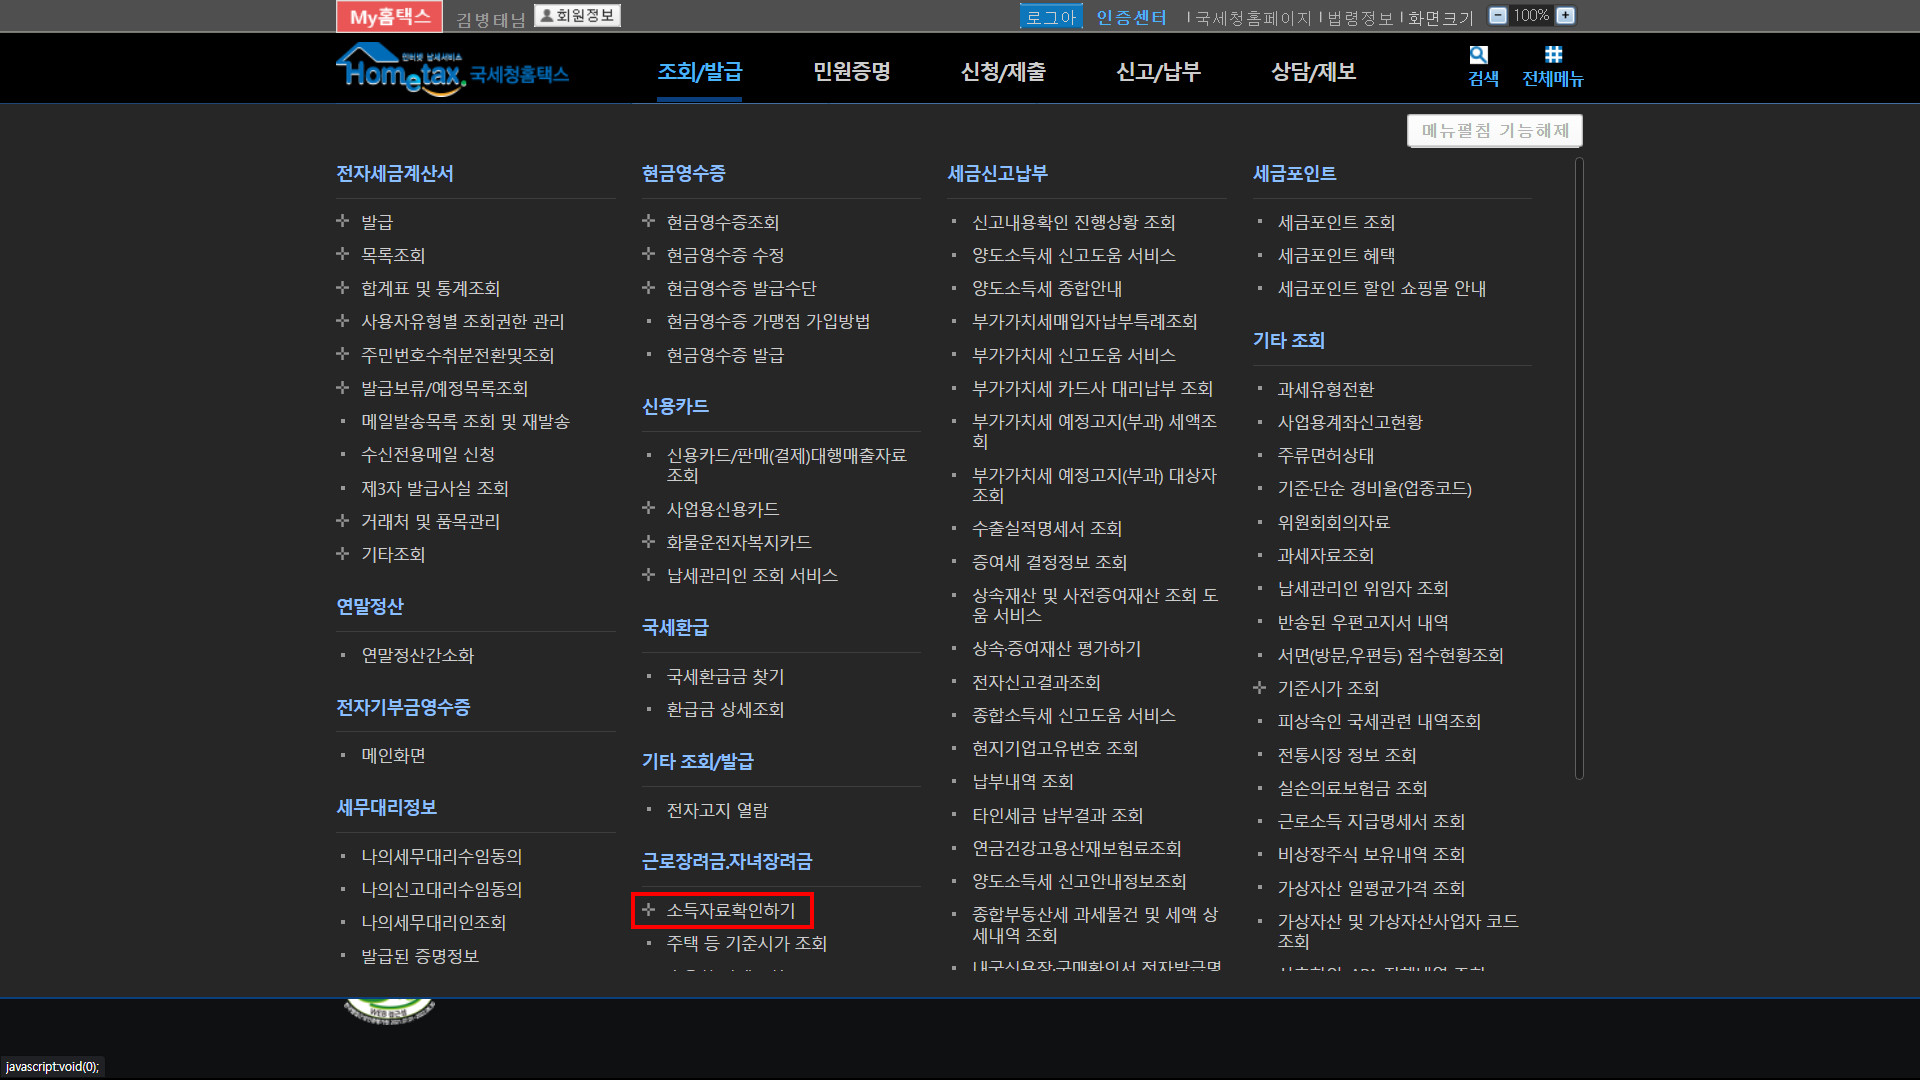
Task: Select the 신고/납부 main menu
Action: [1158, 72]
